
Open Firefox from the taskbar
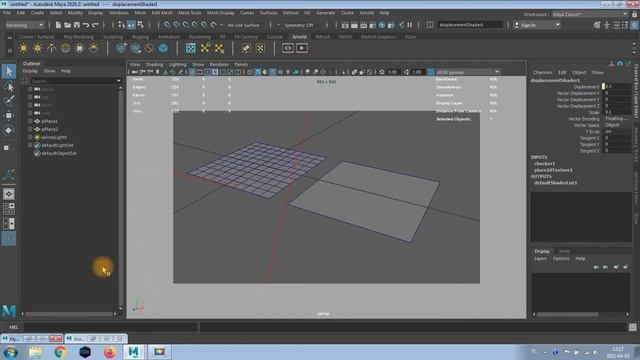[x=109, y=352]
